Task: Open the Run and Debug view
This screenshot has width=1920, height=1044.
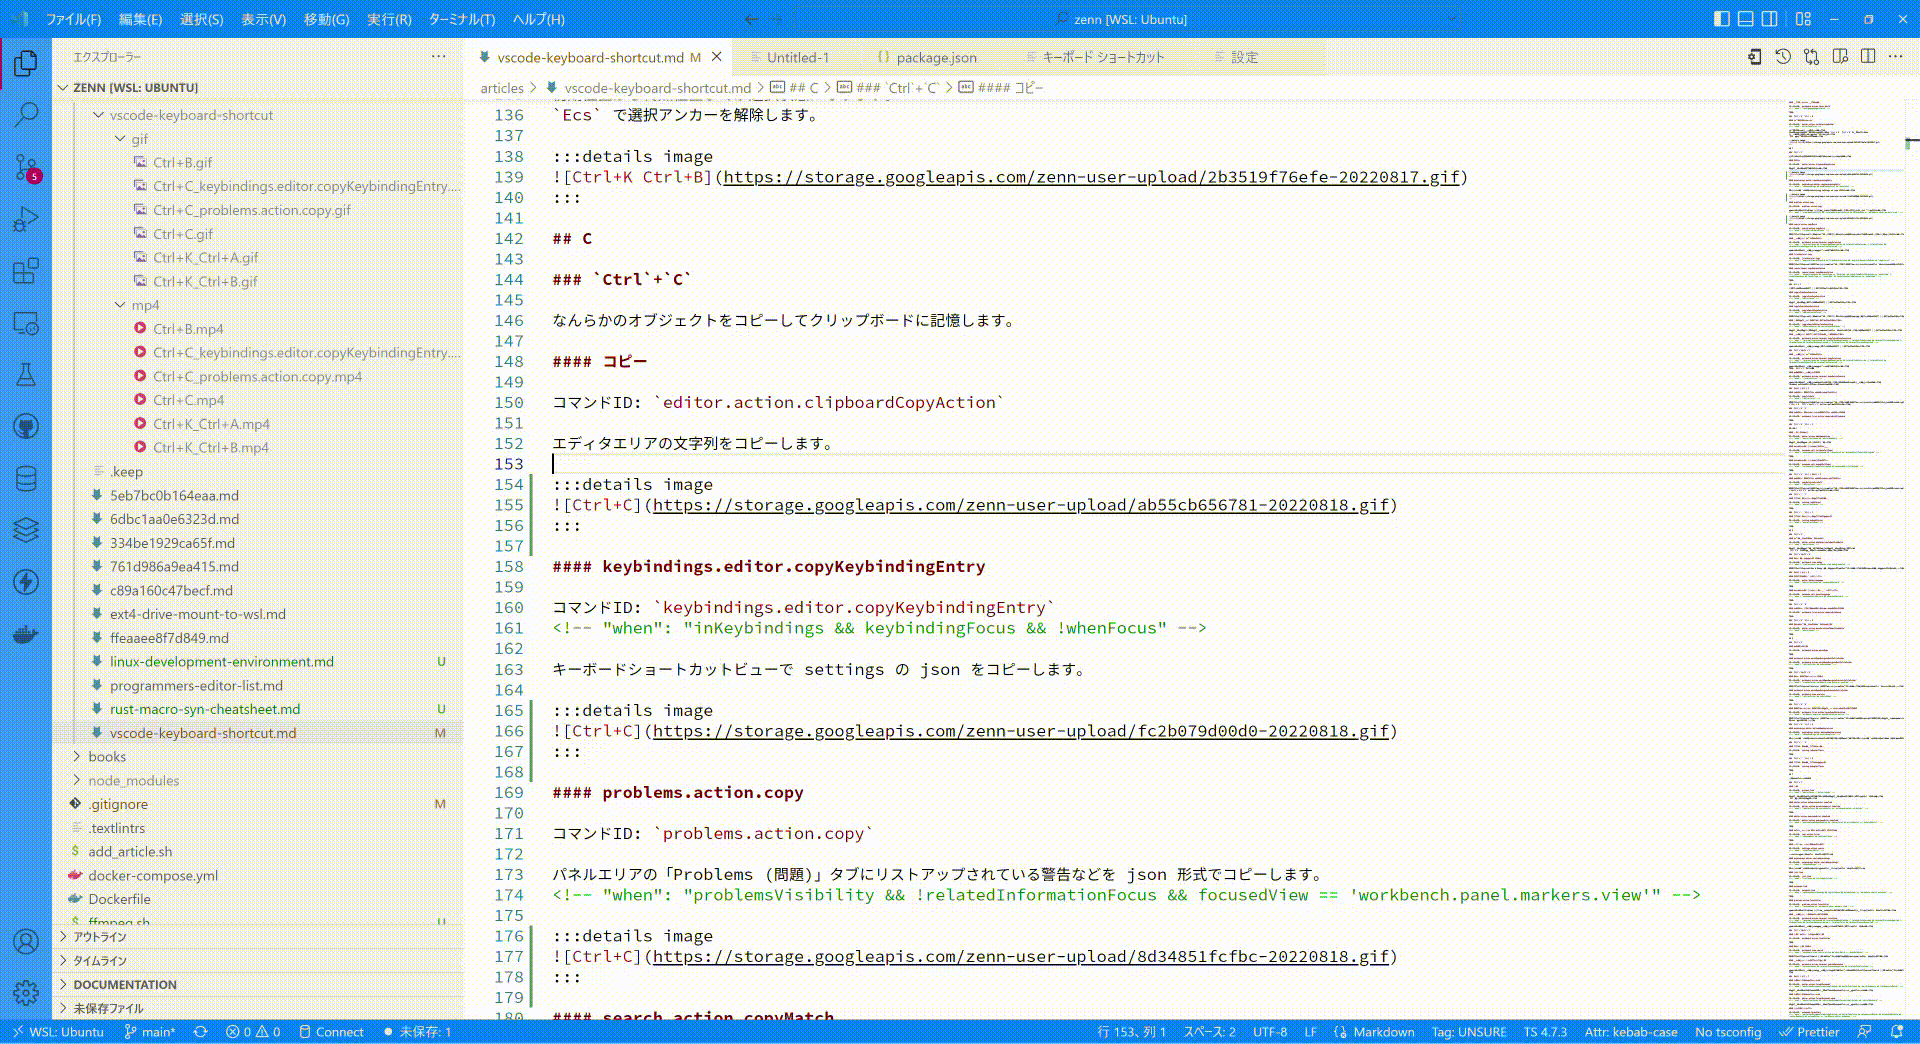Action: (26, 218)
